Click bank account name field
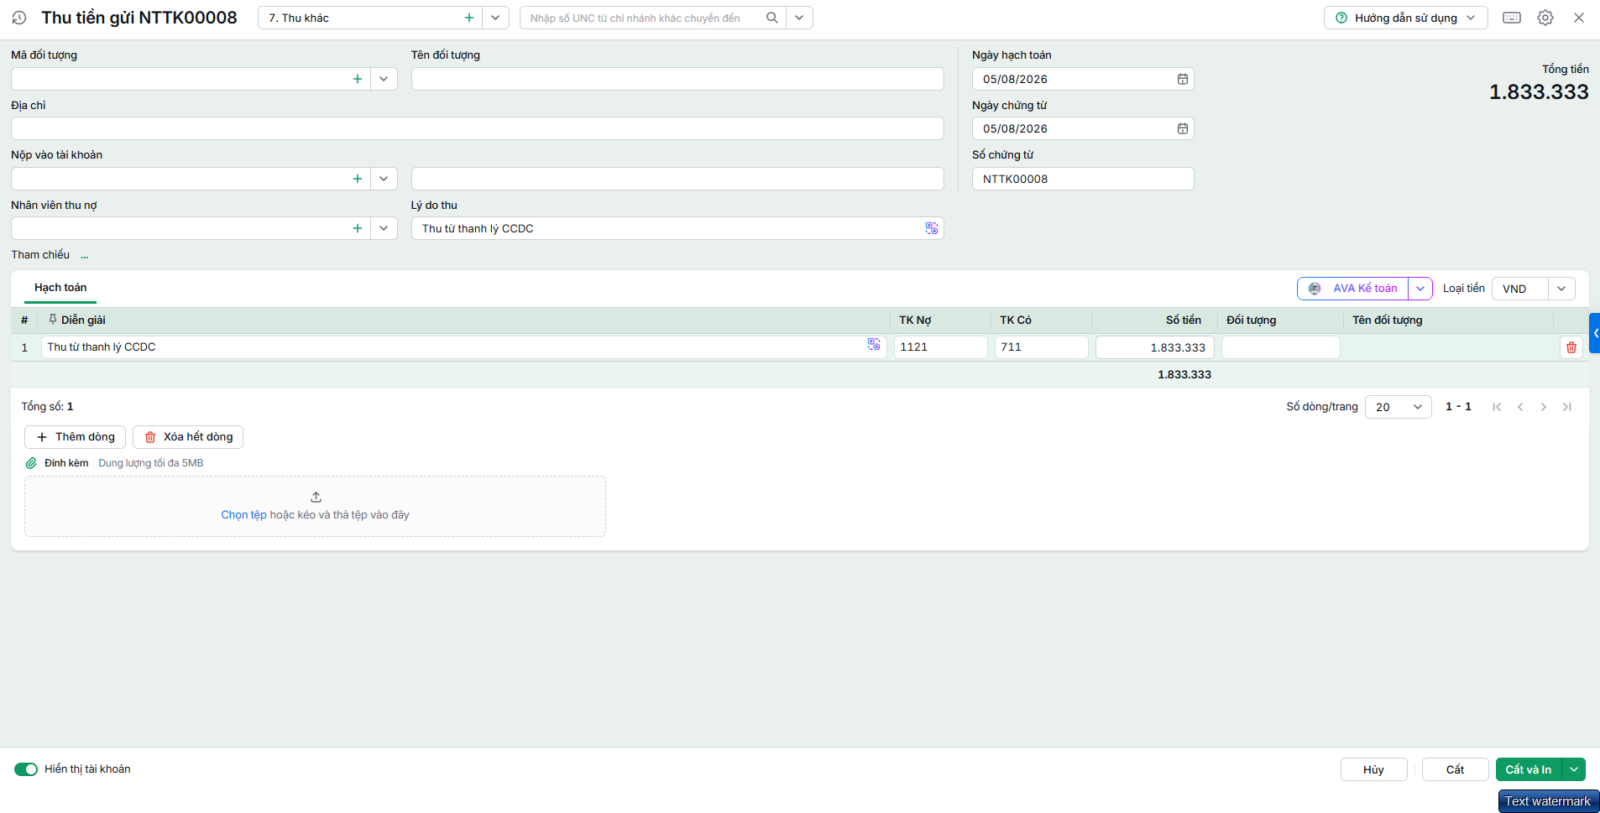Screen dimensions: 1600x813 [677, 179]
